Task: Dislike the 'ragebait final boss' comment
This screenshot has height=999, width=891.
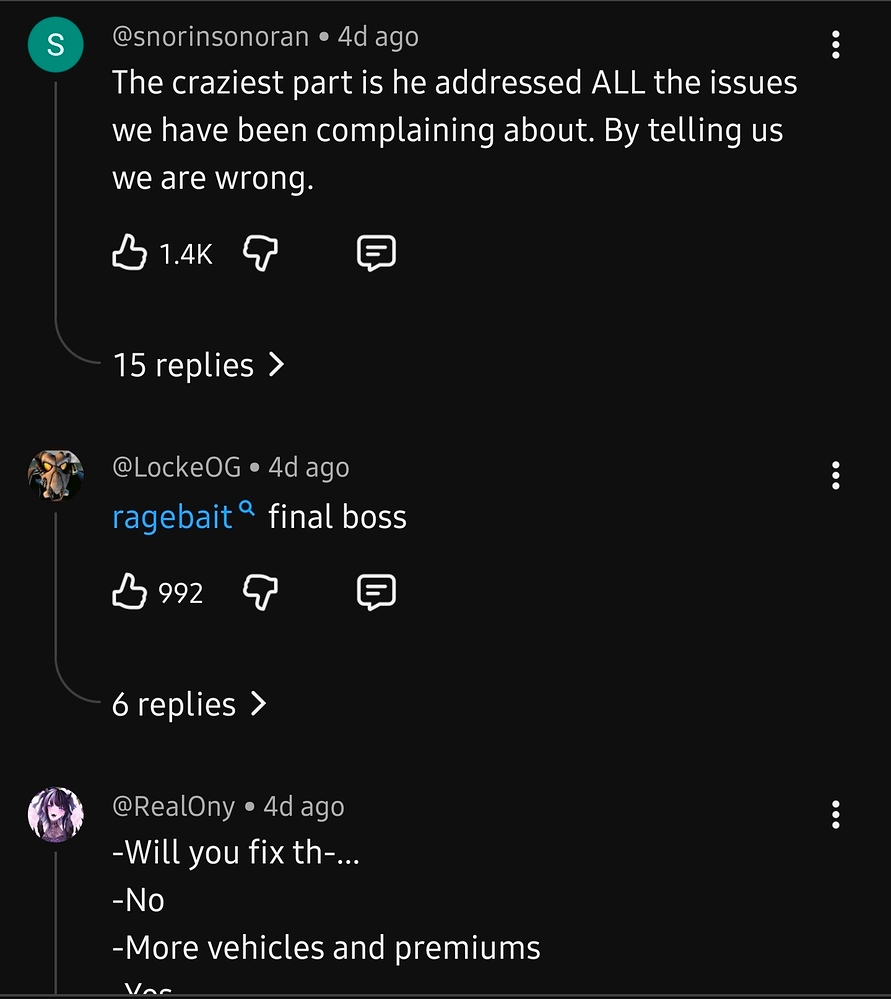Action: pyautogui.click(x=259, y=592)
